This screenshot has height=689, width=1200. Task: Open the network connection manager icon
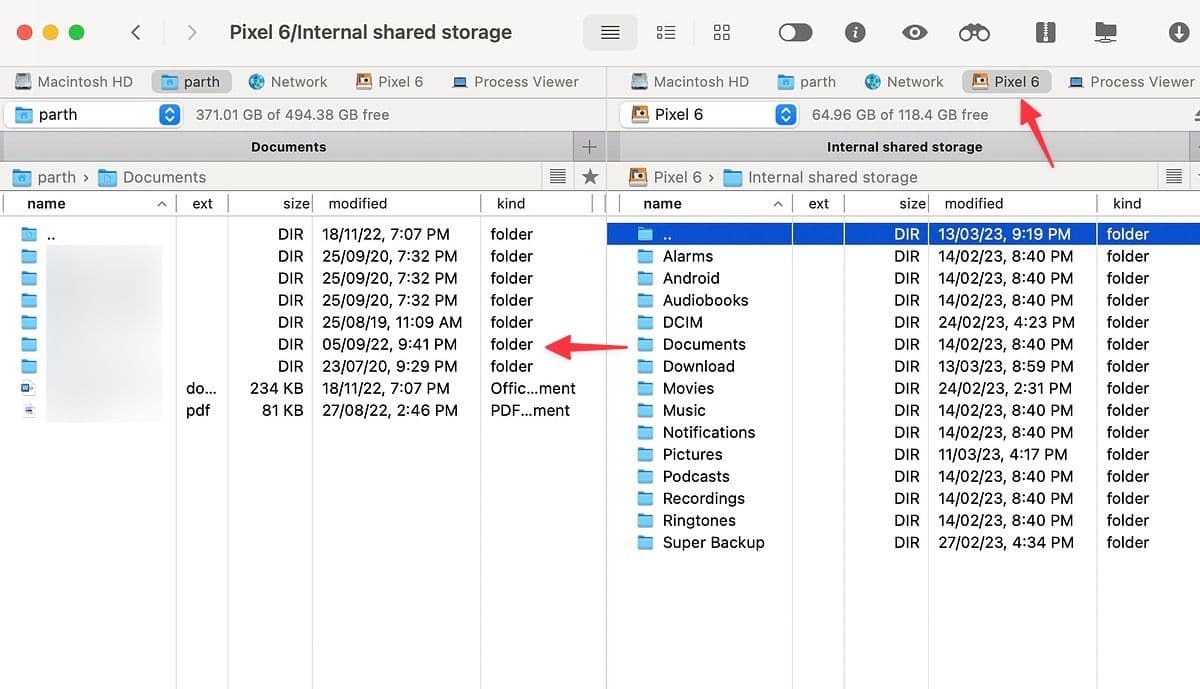tap(1104, 32)
